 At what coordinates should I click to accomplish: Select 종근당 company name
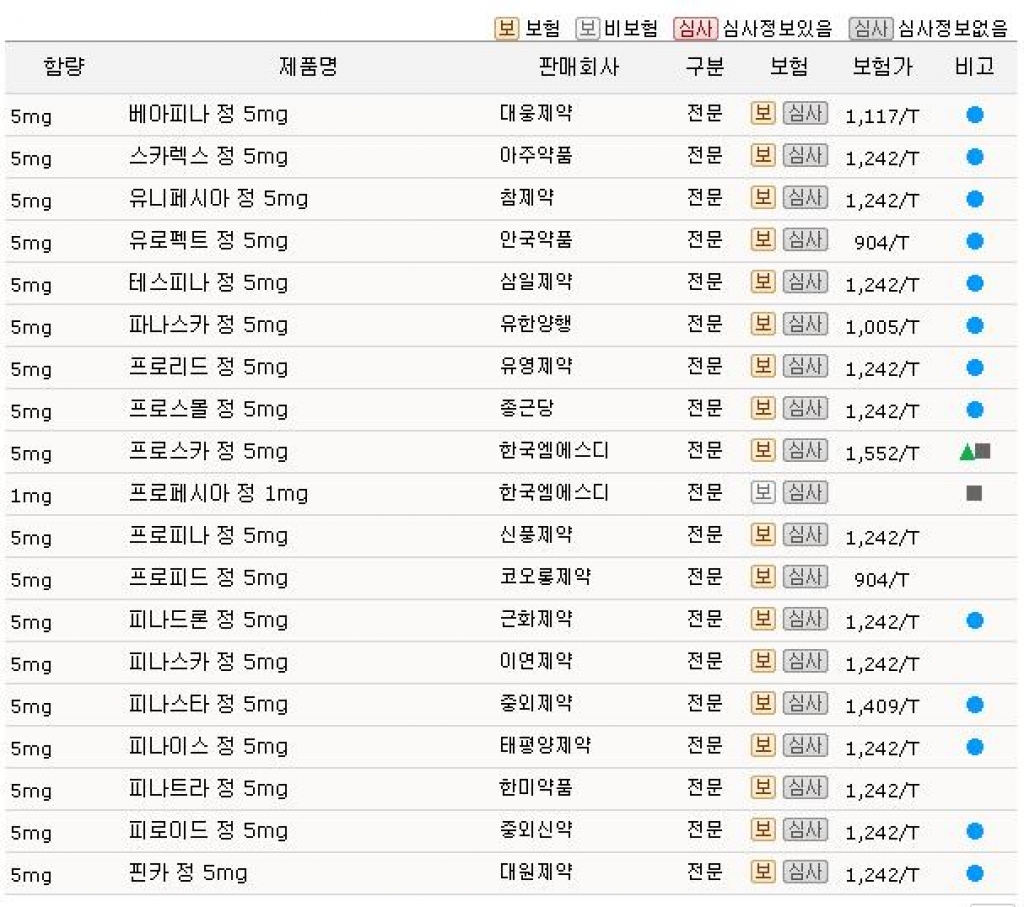526,409
